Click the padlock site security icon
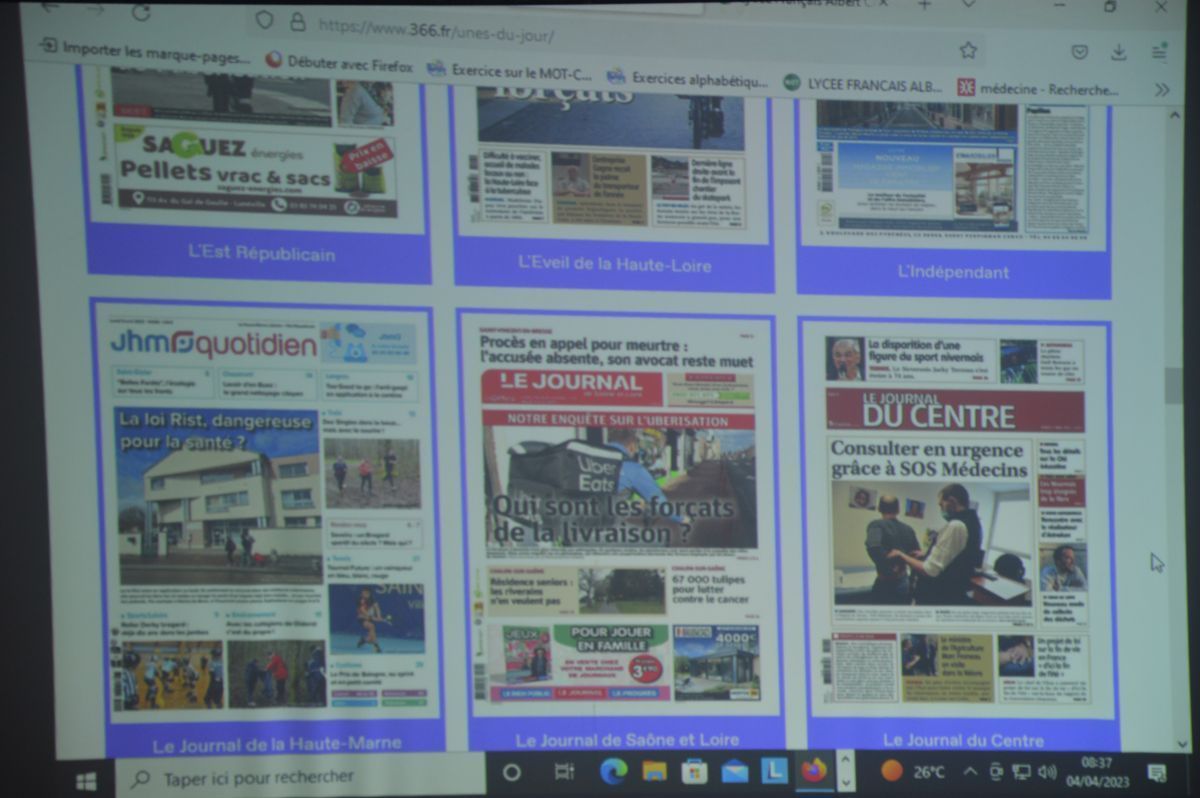This screenshot has height=798, width=1200. [297, 22]
